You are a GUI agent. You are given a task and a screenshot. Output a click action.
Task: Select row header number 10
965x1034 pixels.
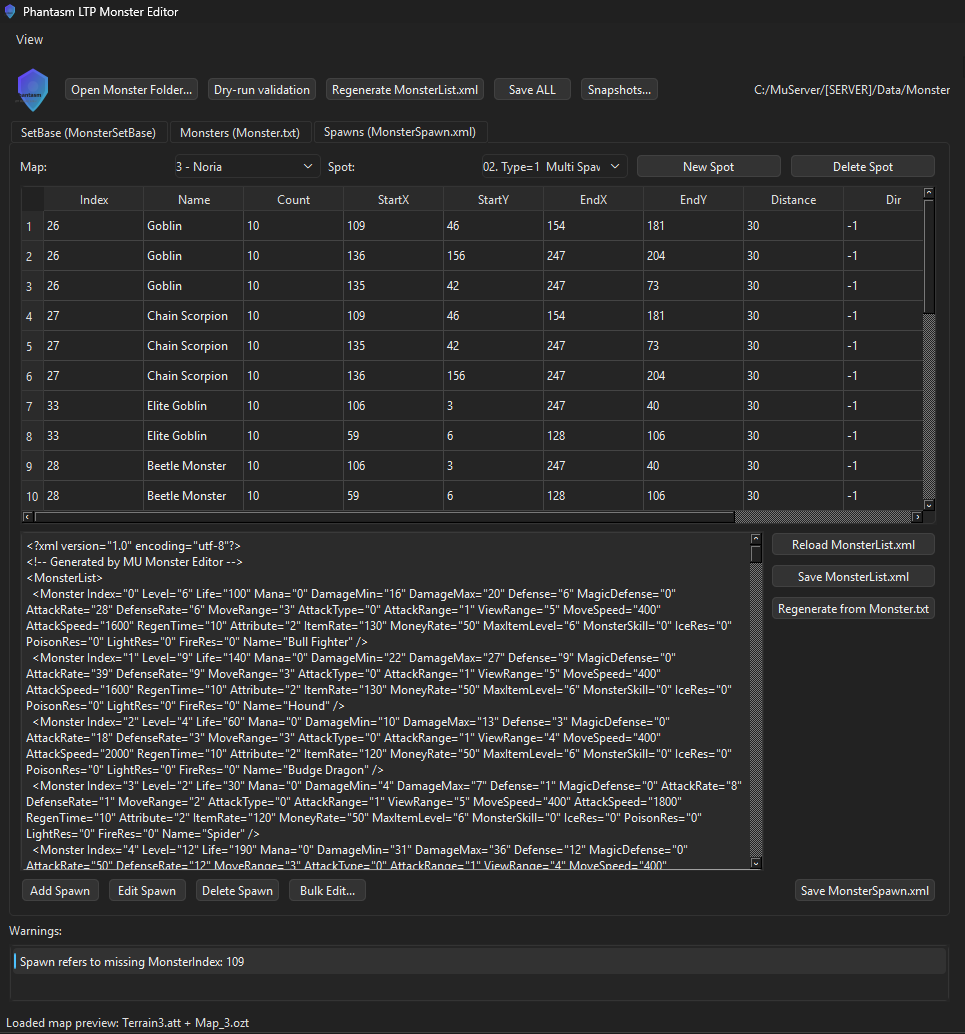click(x=32, y=496)
